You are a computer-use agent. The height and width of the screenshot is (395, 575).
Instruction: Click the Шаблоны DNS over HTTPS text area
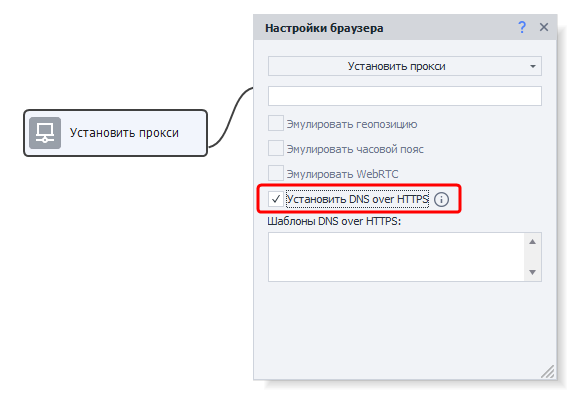(x=396, y=257)
